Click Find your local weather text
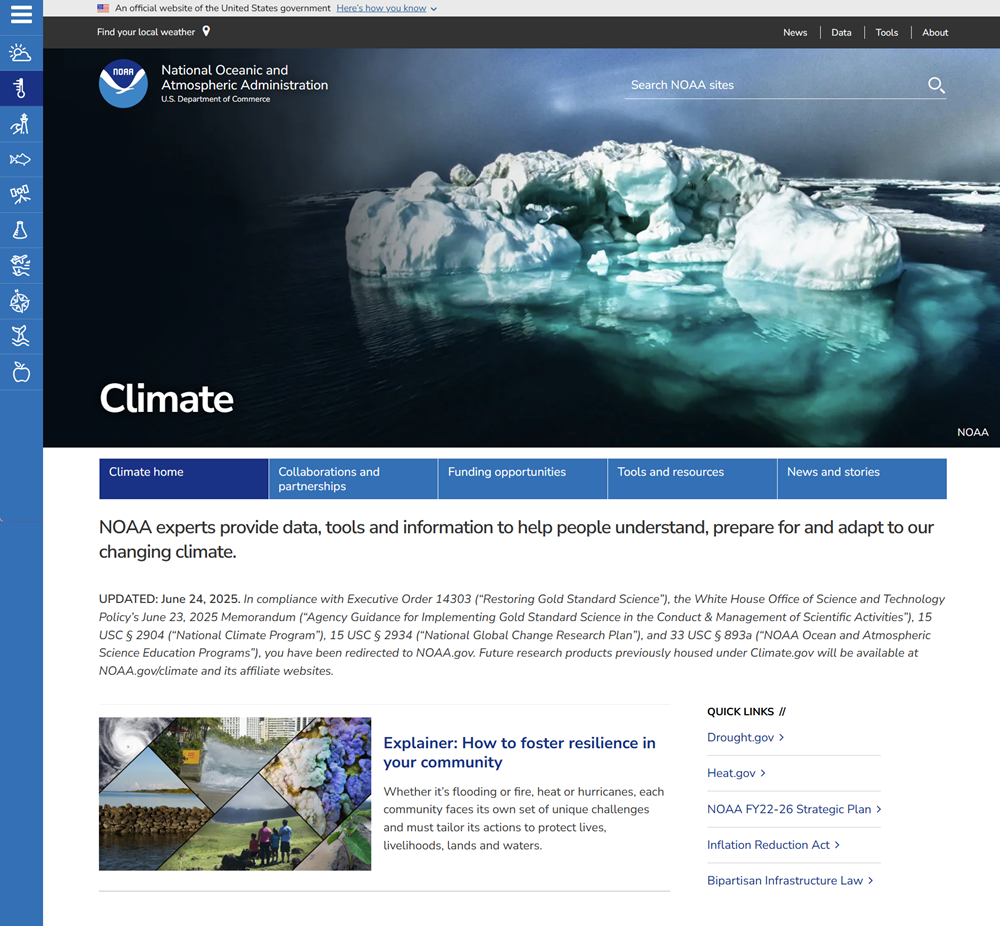Image resolution: width=1000 pixels, height=926 pixels. pyautogui.click(x=146, y=32)
